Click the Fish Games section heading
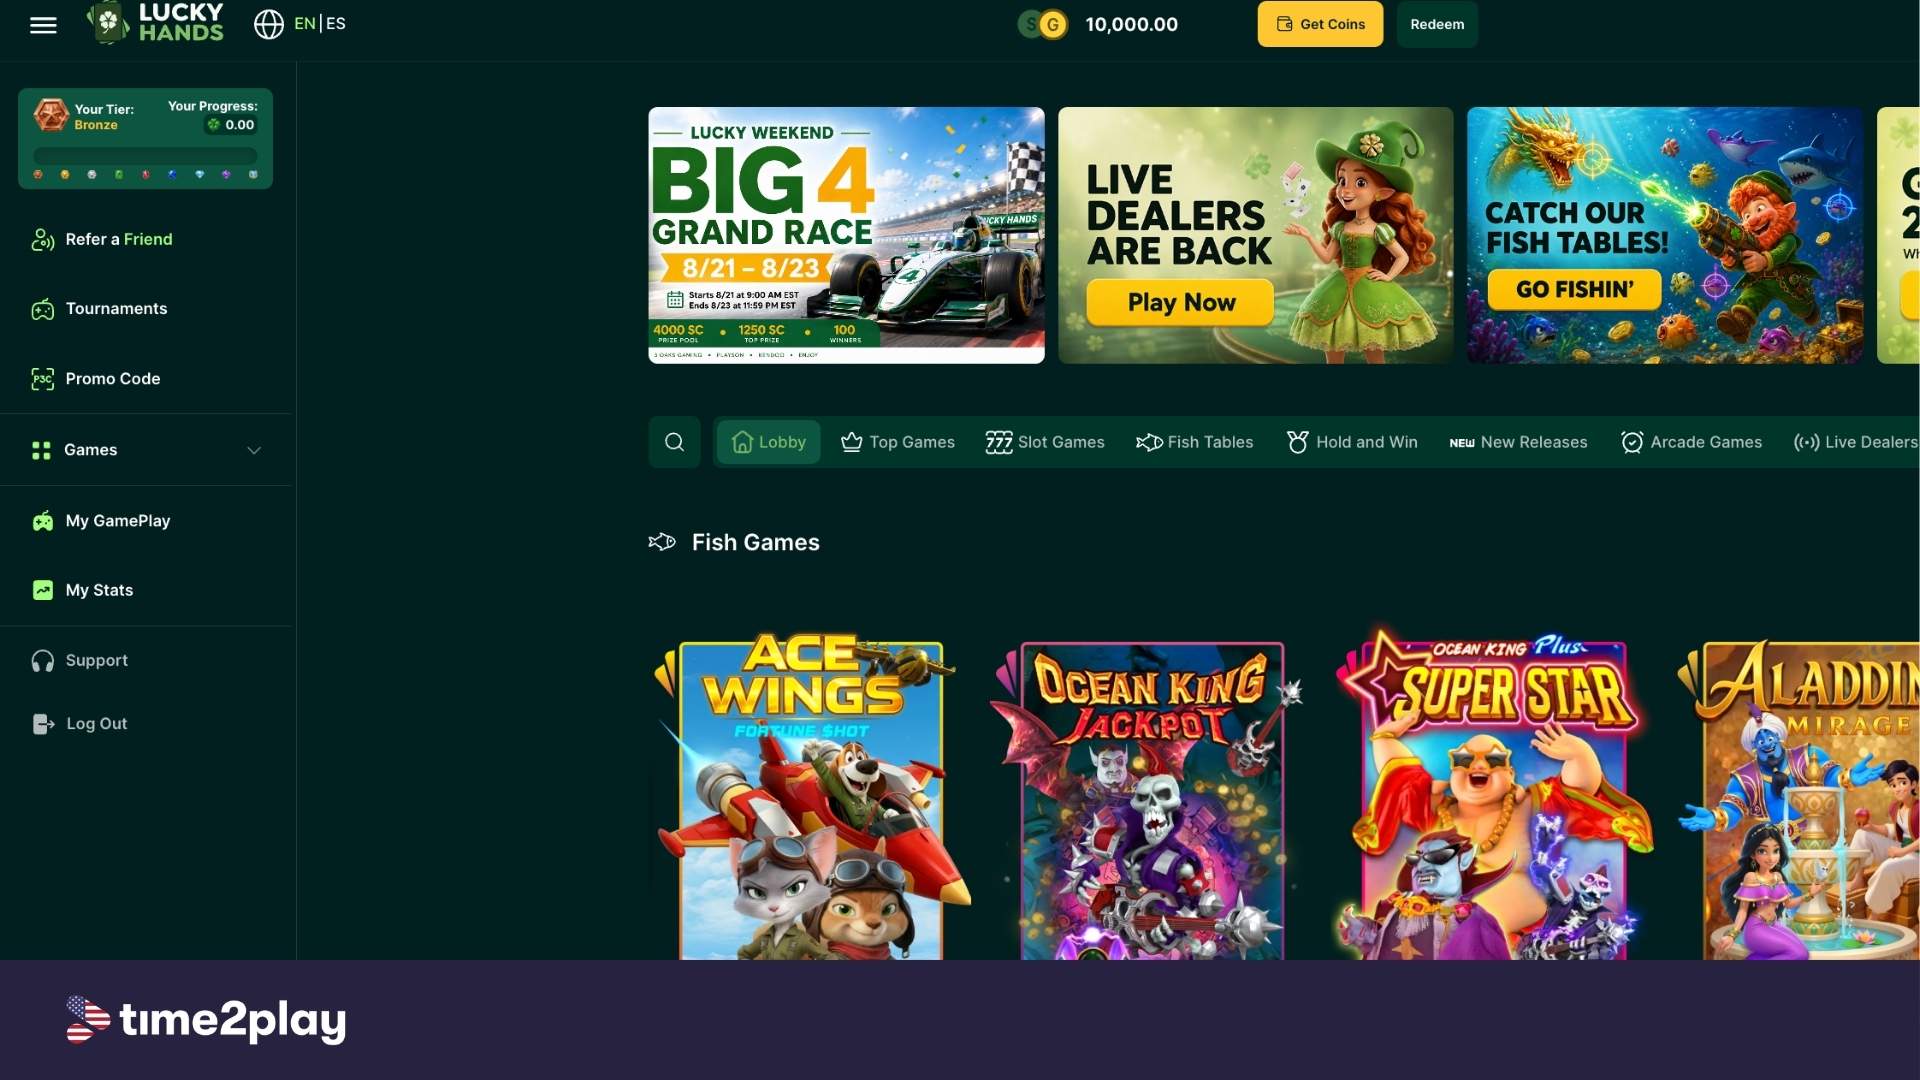 tap(755, 542)
